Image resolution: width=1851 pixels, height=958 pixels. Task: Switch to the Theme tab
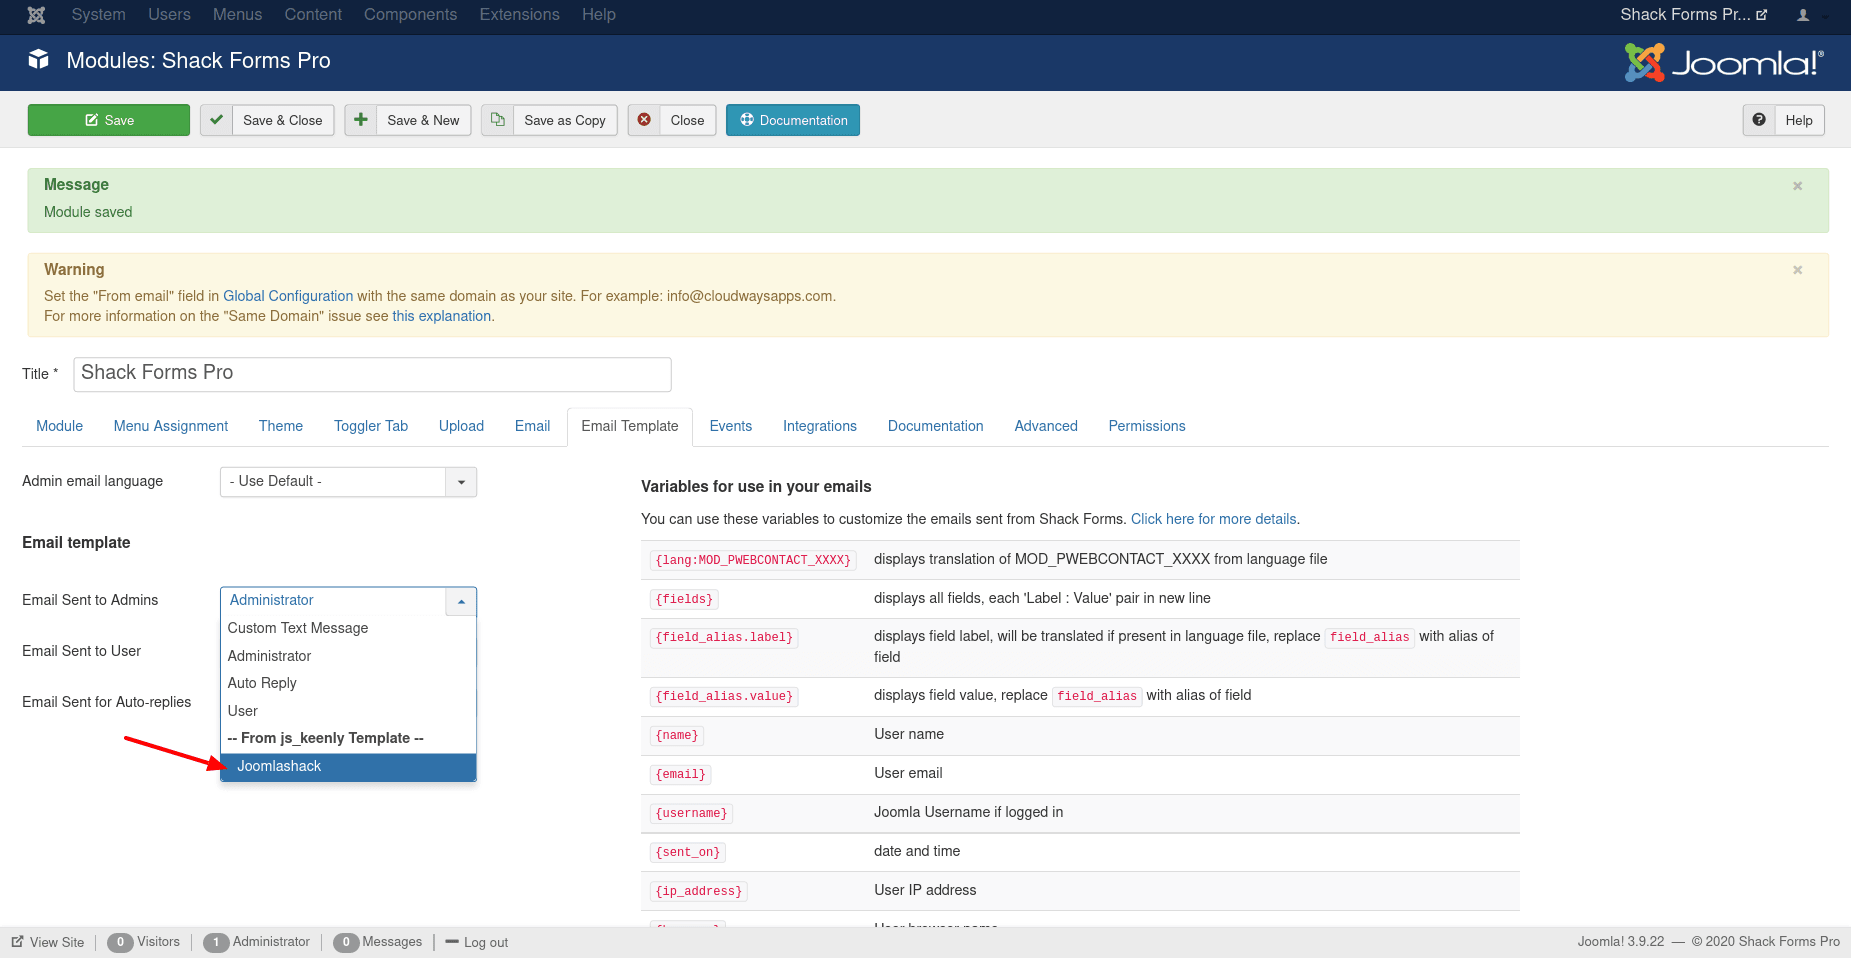tap(281, 426)
